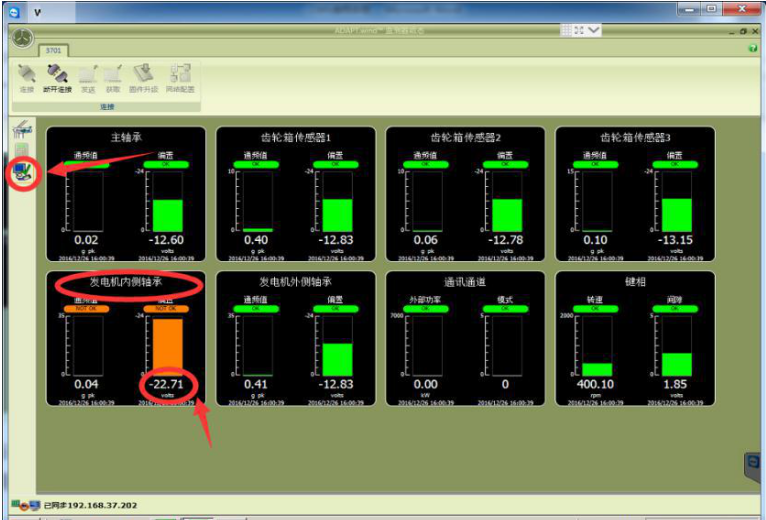Viewport: 766px width, 520px height.
Task: Select the 发电机内侧轴承 panel title
Action: [126, 282]
